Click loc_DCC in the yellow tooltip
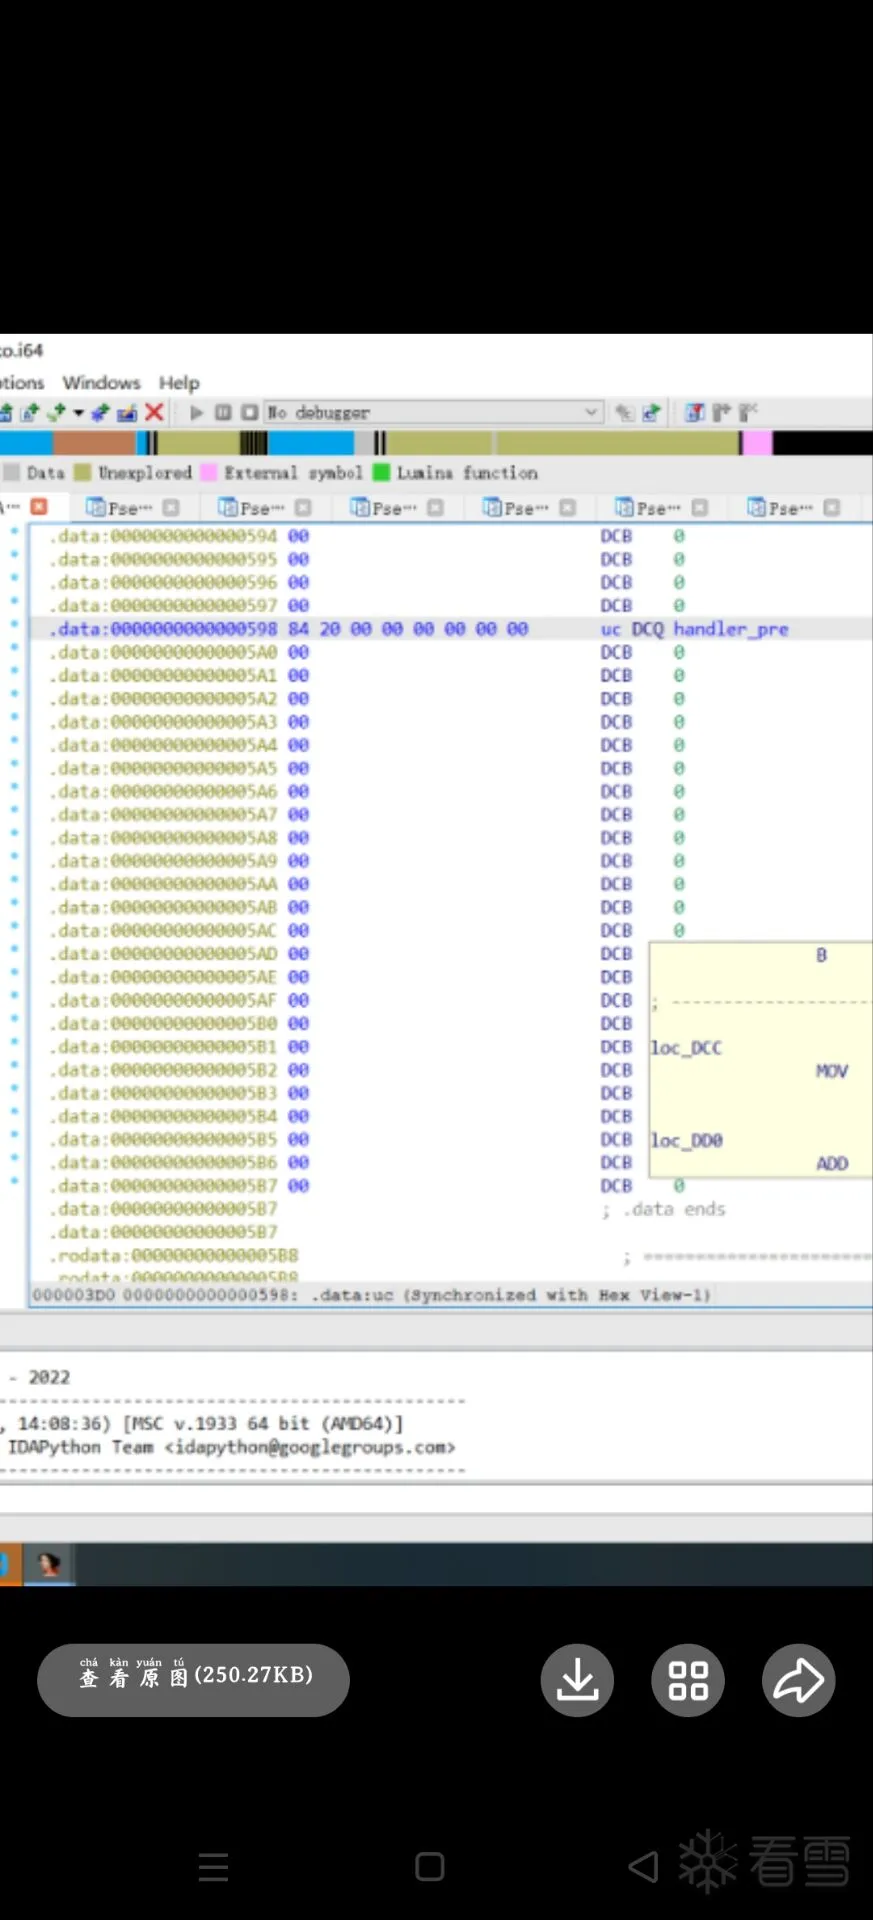Screen dimensions: 873x1920 tap(686, 1048)
